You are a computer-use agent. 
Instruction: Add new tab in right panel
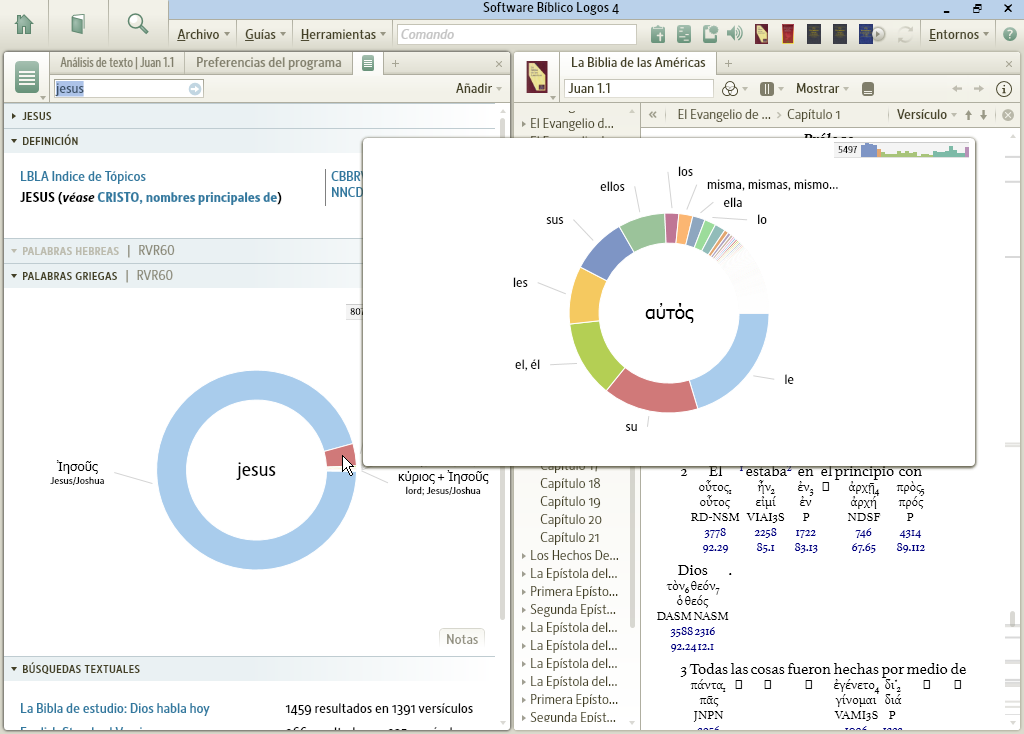pyautogui.click(x=728, y=63)
